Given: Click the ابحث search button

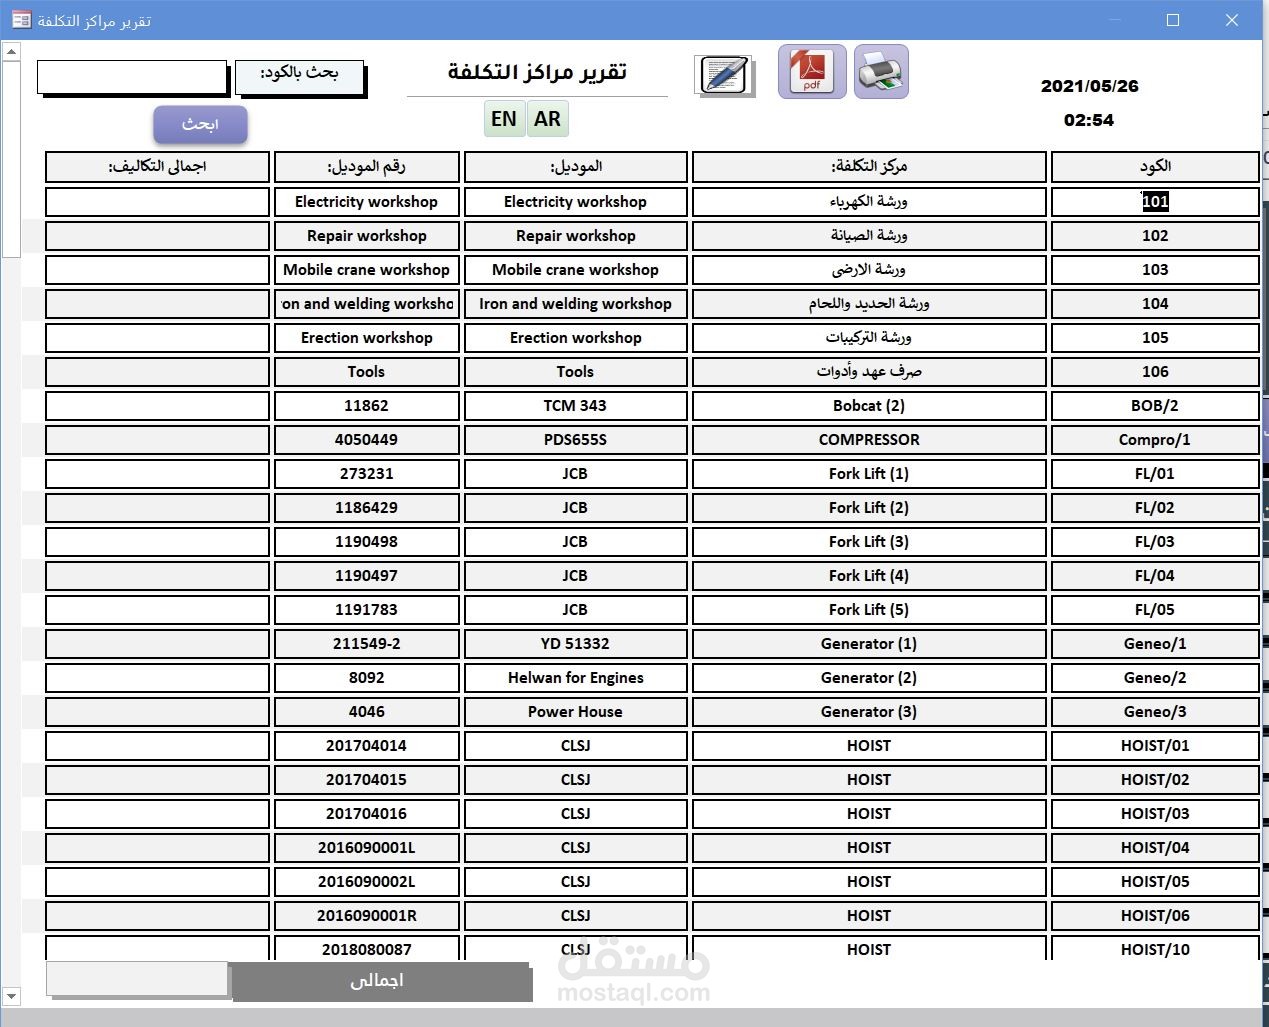Looking at the screenshot, I should (x=200, y=124).
